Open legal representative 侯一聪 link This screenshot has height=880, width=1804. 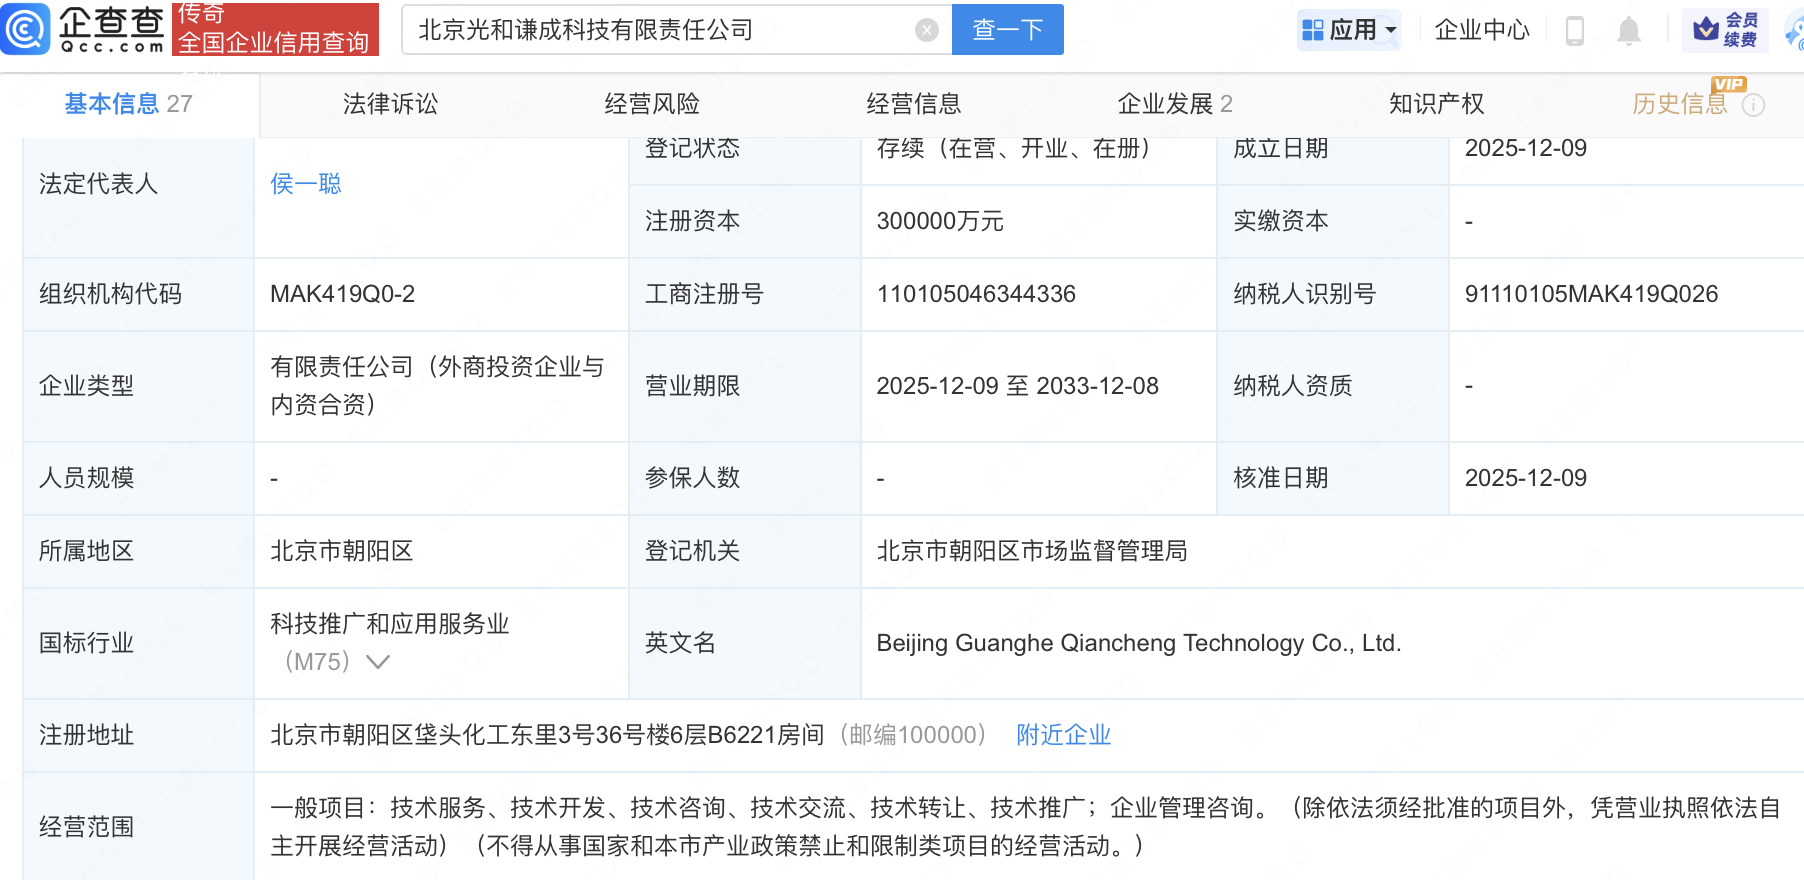(x=306, y=184)
